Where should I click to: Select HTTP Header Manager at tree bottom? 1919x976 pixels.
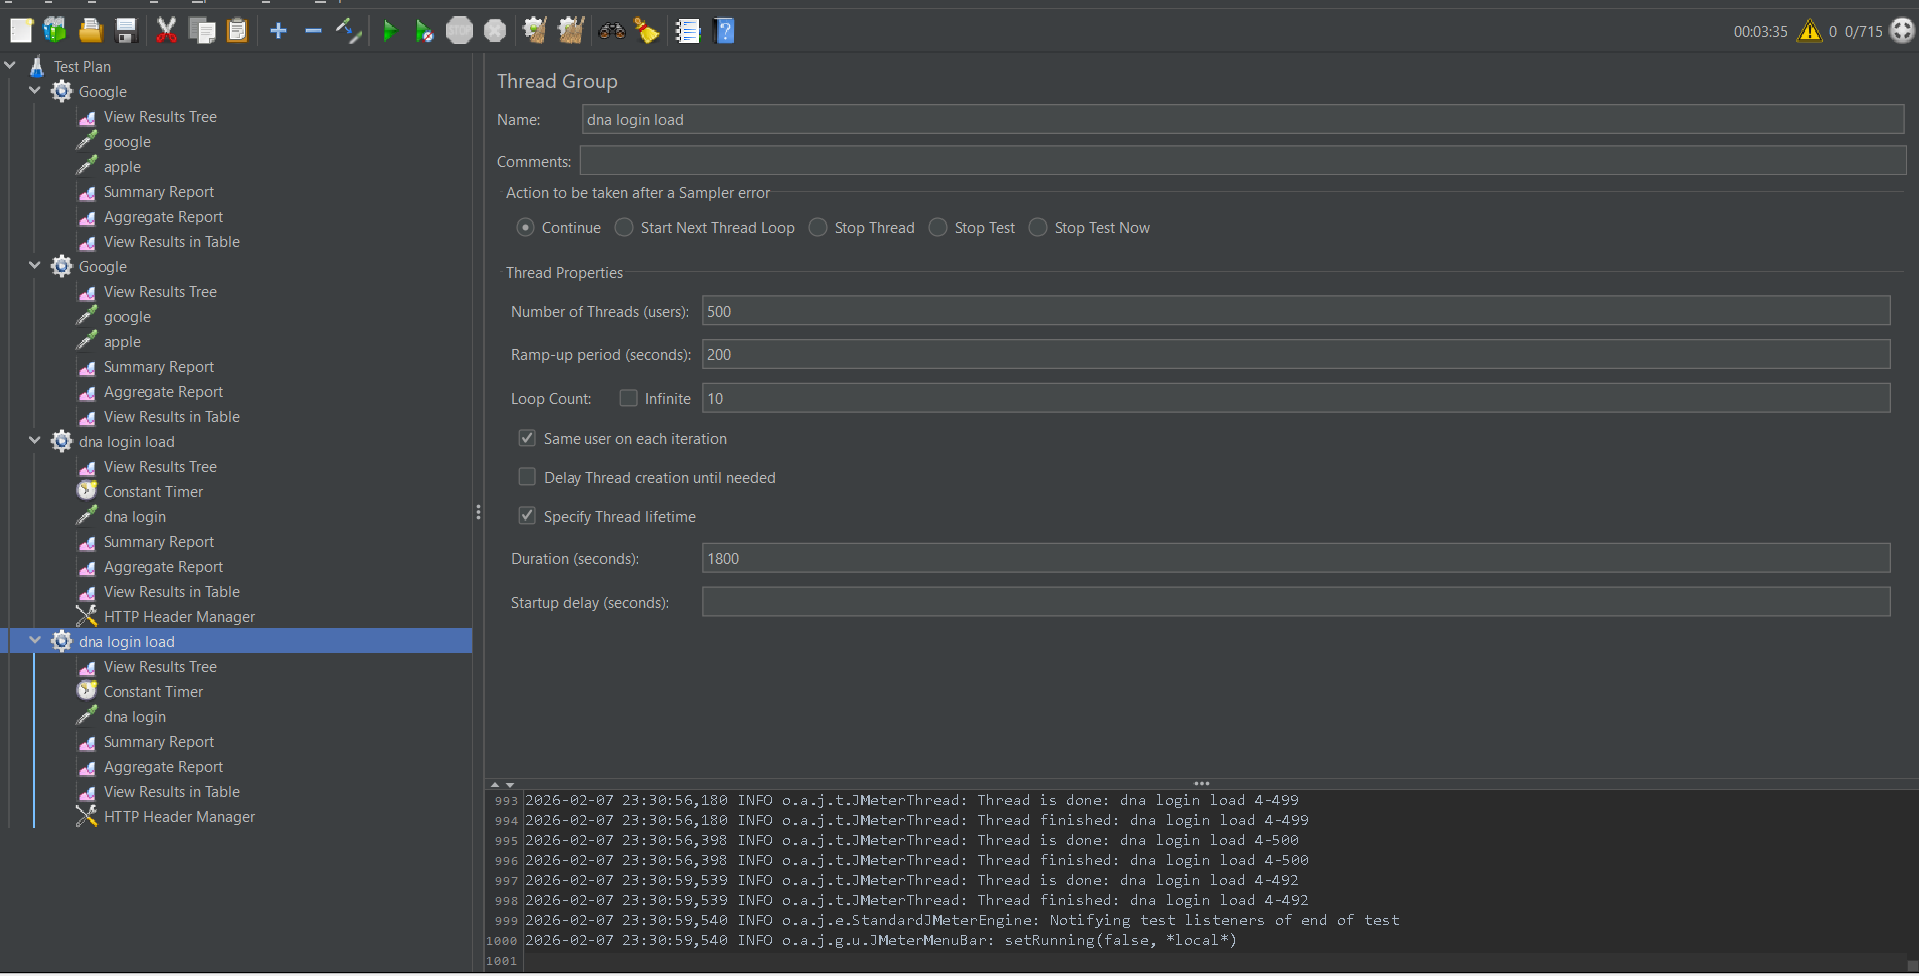tap(179, 817)
